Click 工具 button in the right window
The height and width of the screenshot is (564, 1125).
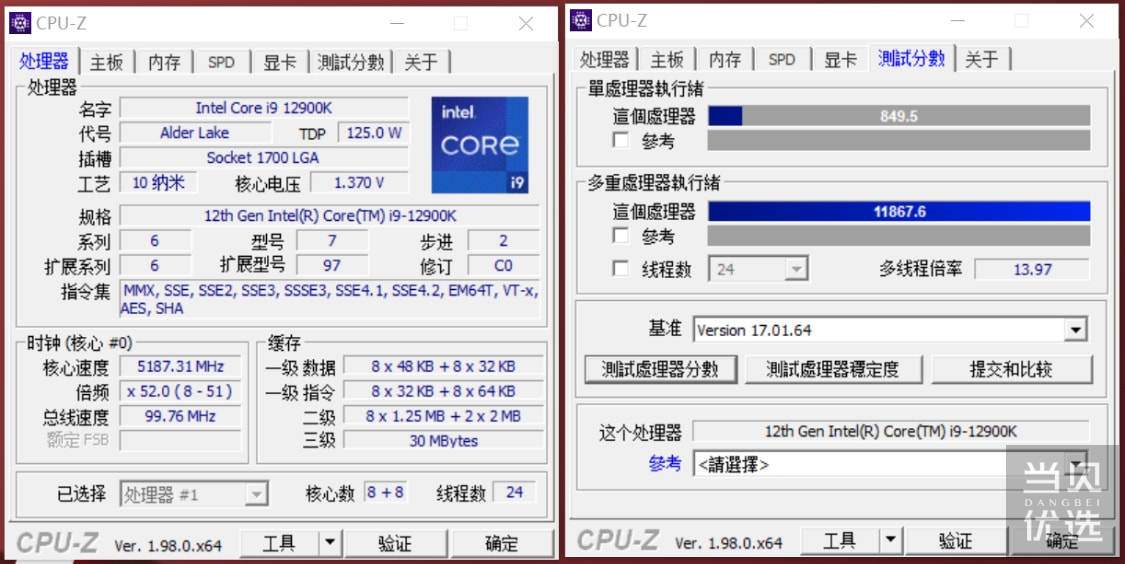click(839, 540)
